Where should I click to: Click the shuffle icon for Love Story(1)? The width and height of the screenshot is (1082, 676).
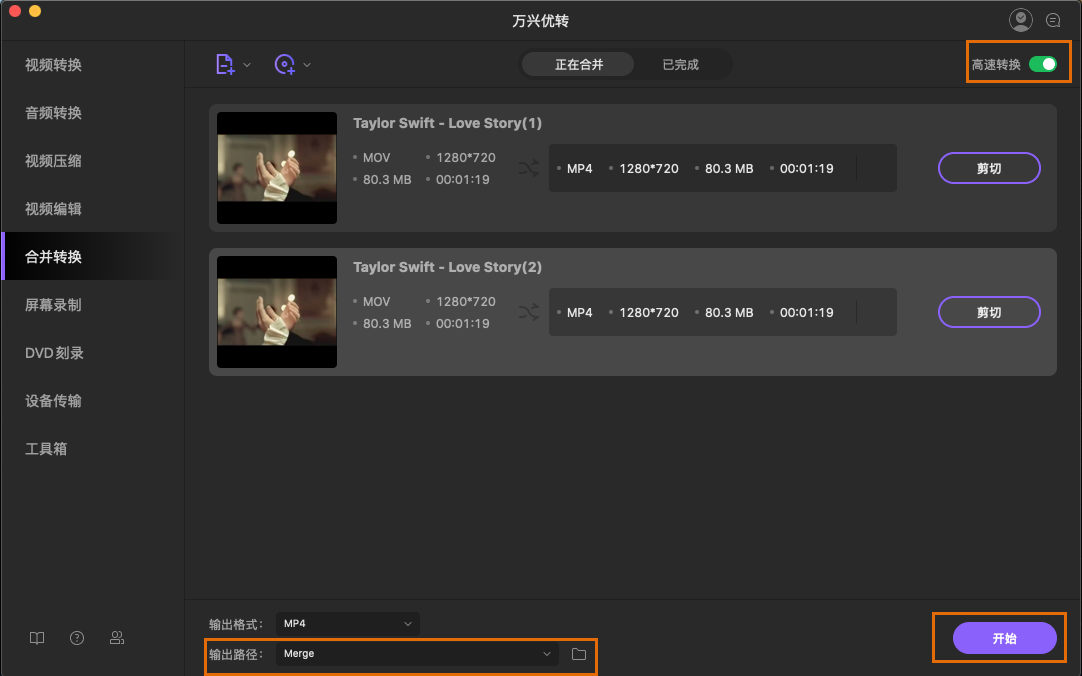click(528, 168)
